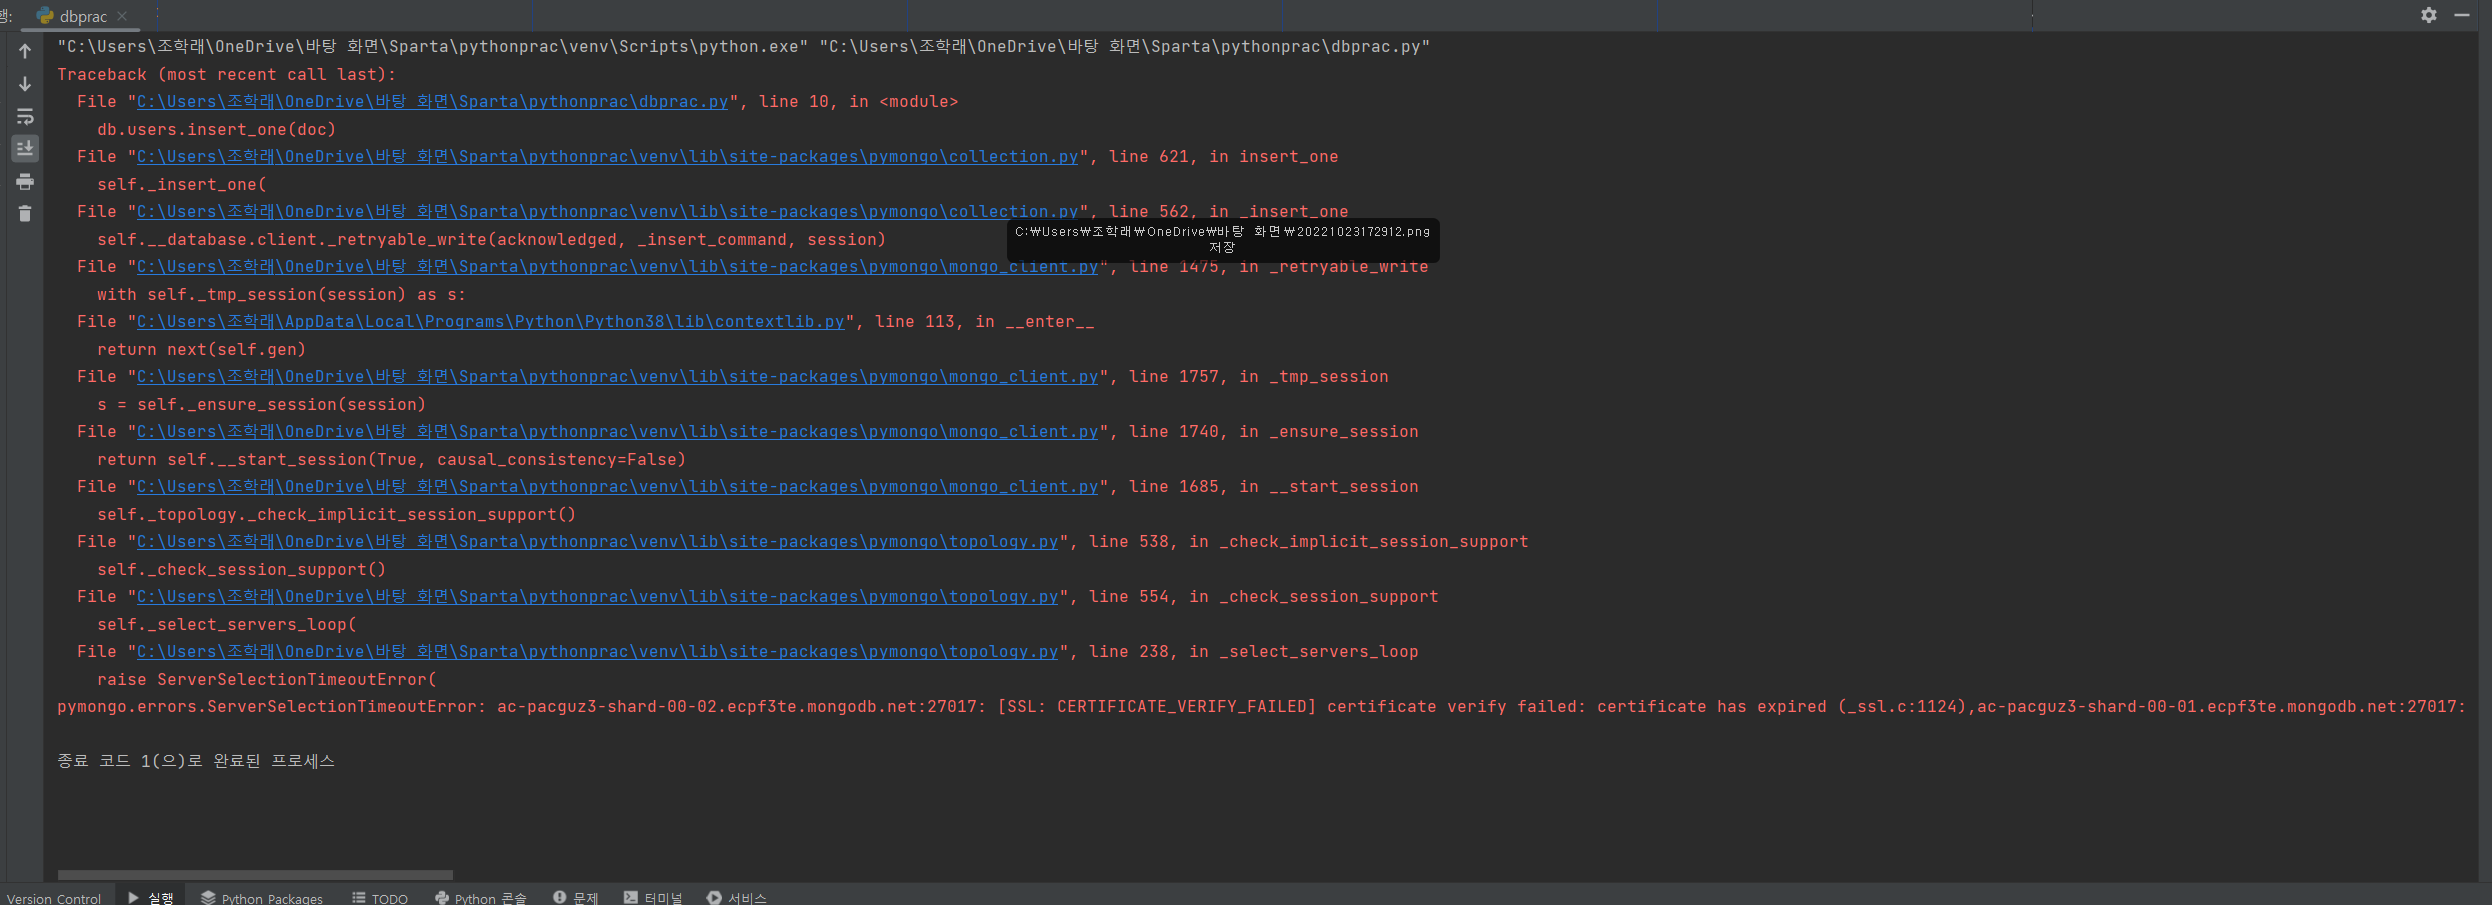
Task: Open the Python 콘솔 tool window
Action: pos(480,898)
